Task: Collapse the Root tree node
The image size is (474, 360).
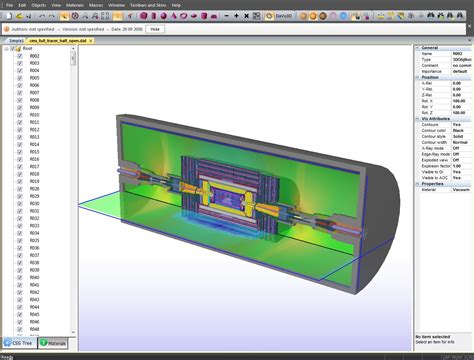Action: pyautogui.click(x=6, y=49)
